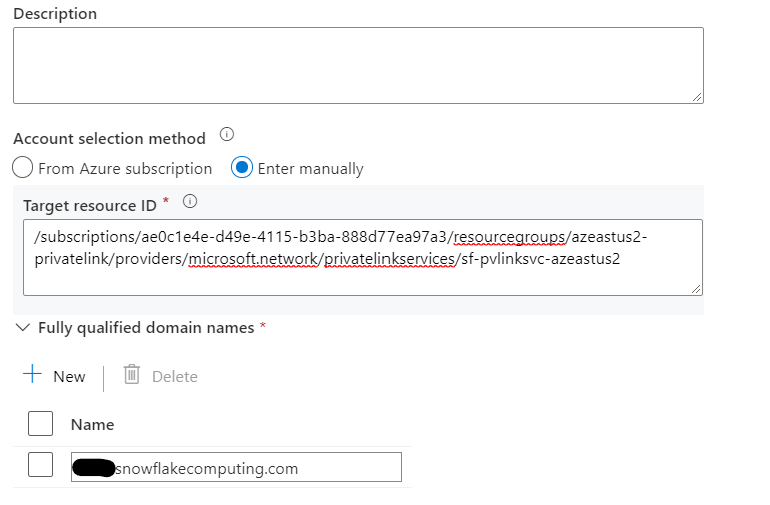Image resolution: width=770 pixels, height=505 pixels.
Task: Add a New domain name entry
Action: [x=55, y=376]
